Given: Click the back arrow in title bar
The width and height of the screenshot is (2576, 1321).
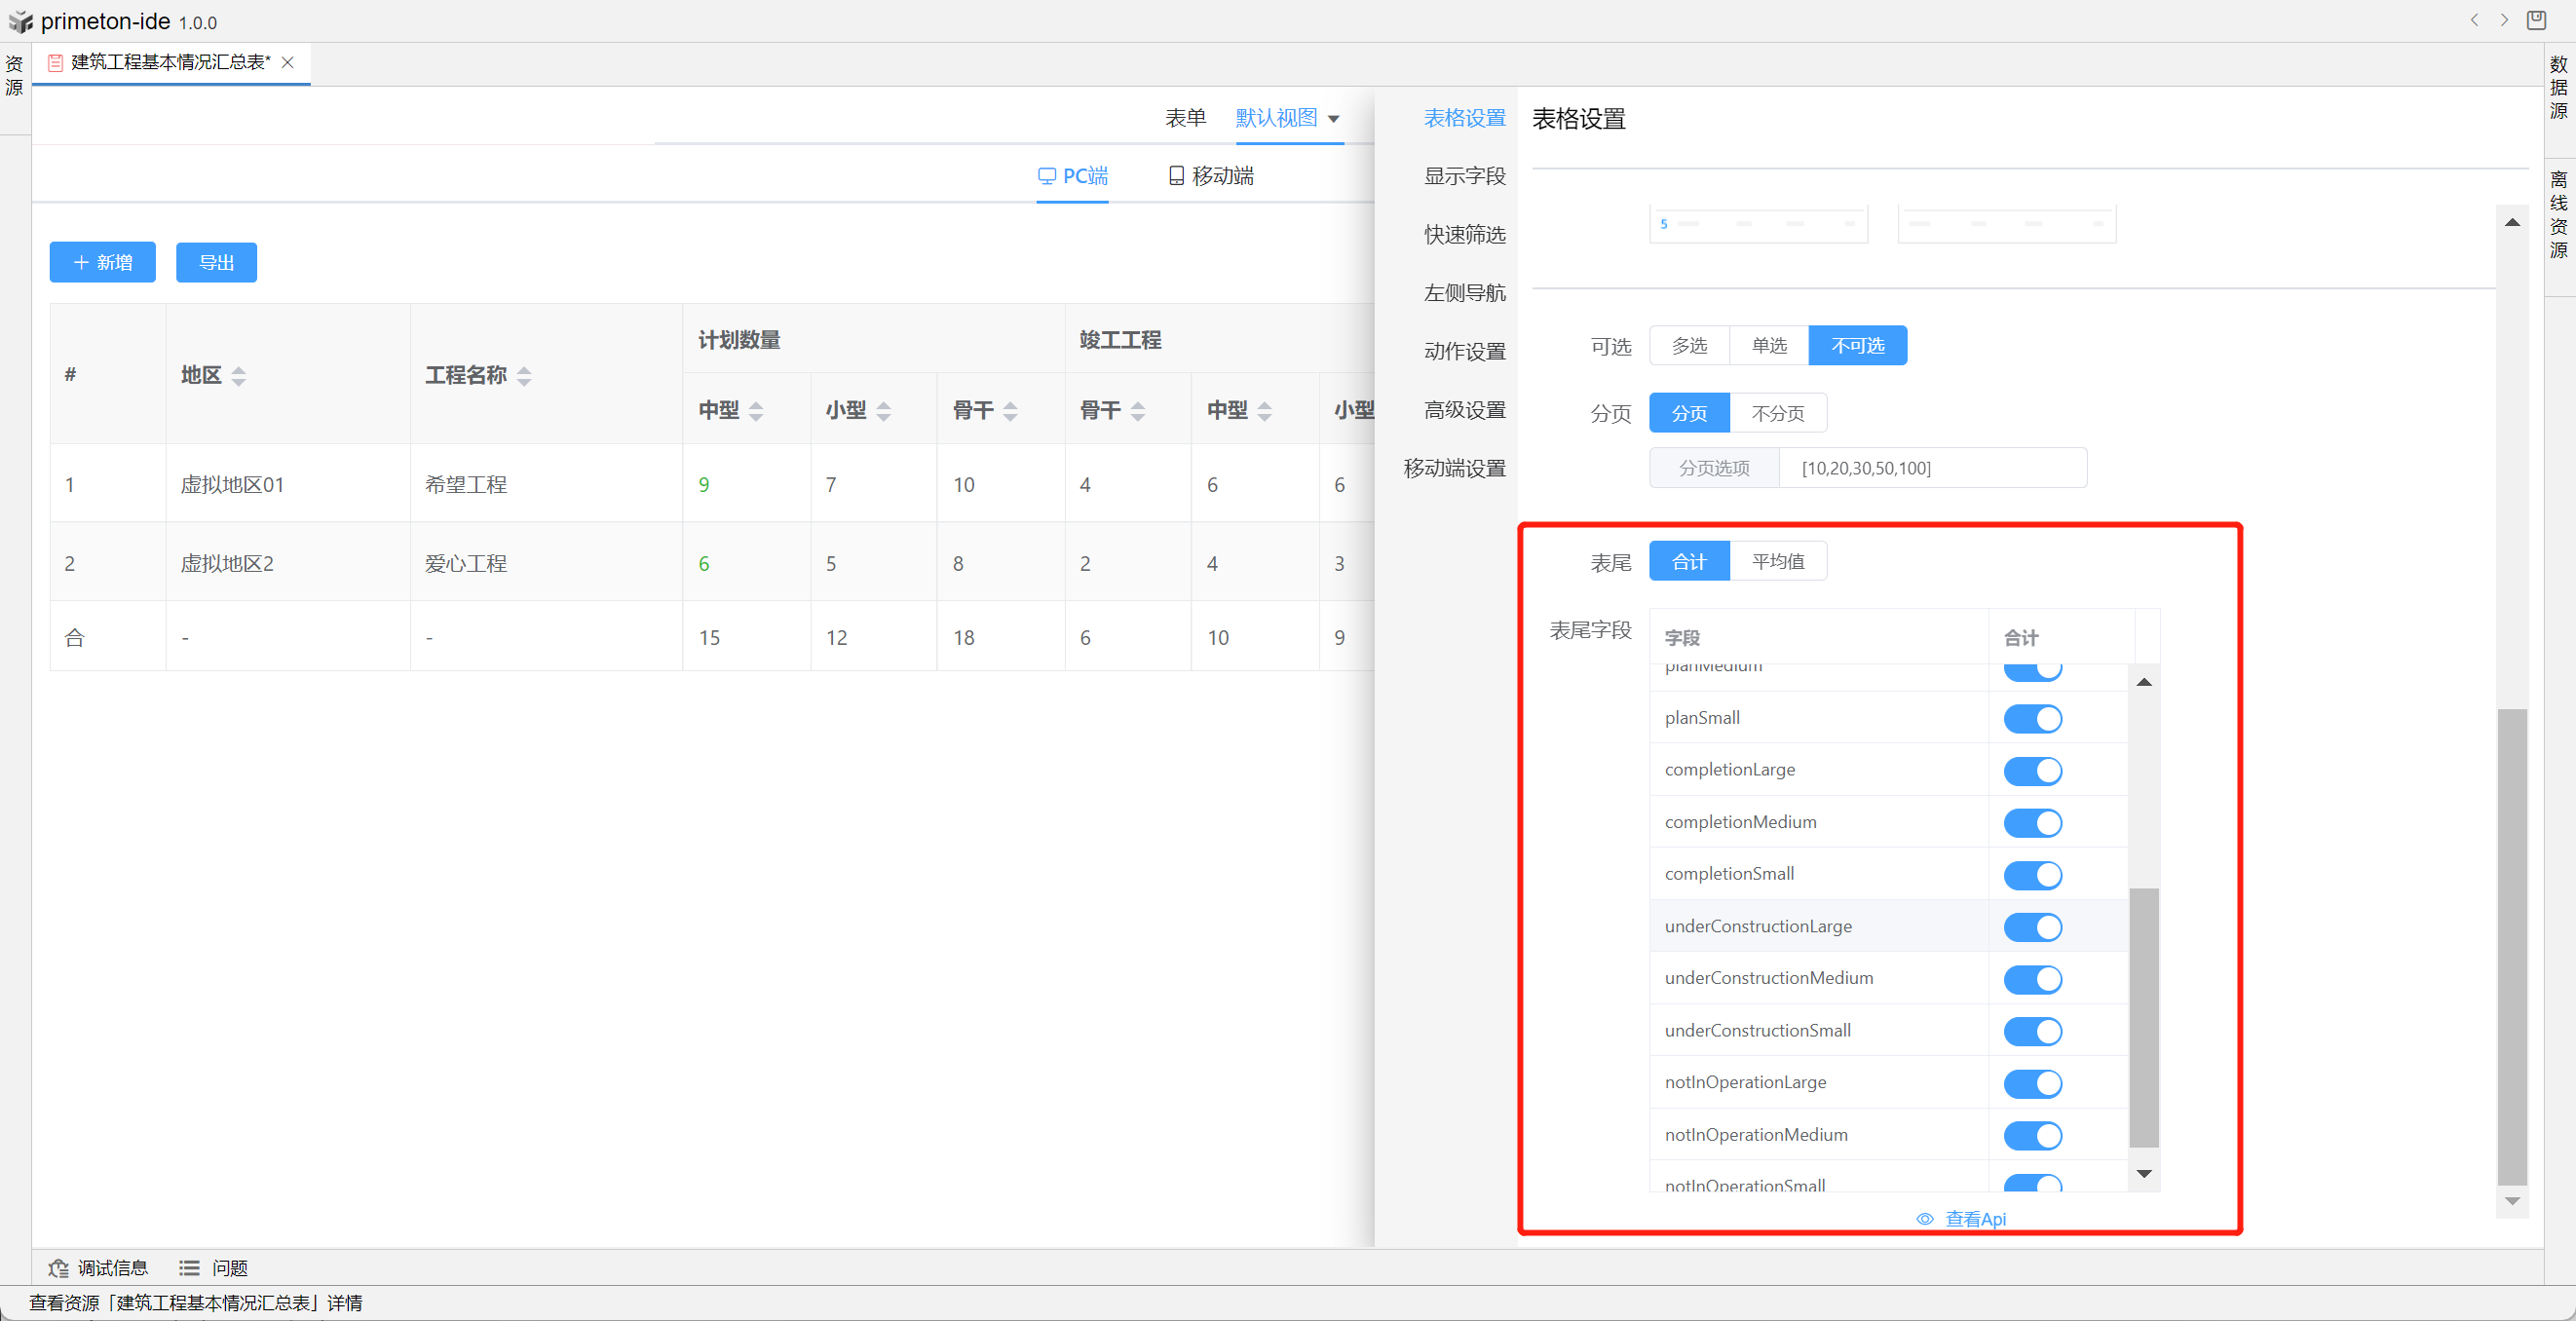Looking at the screenshot, I should point(2474,20).
